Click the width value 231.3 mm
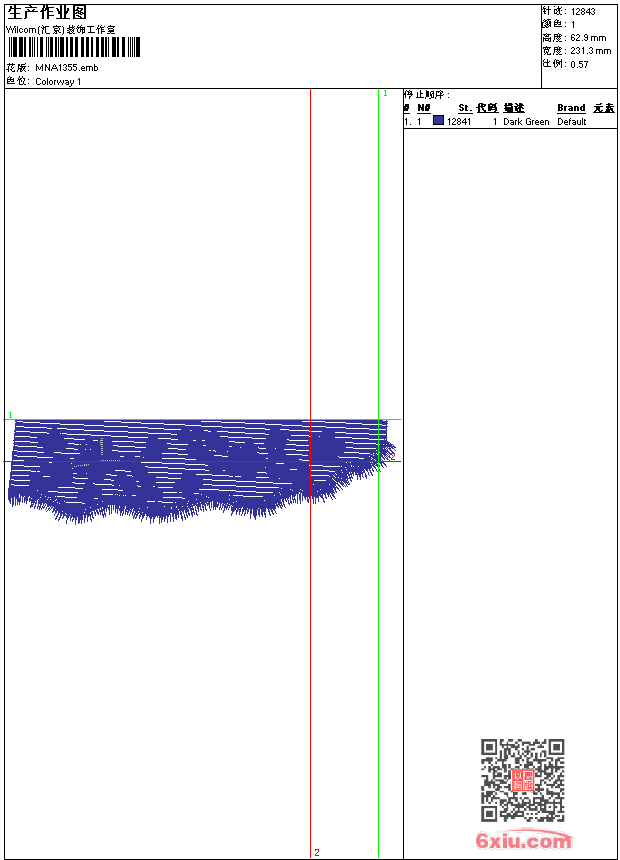The image size is (620, 860). [x=590, y=51]
